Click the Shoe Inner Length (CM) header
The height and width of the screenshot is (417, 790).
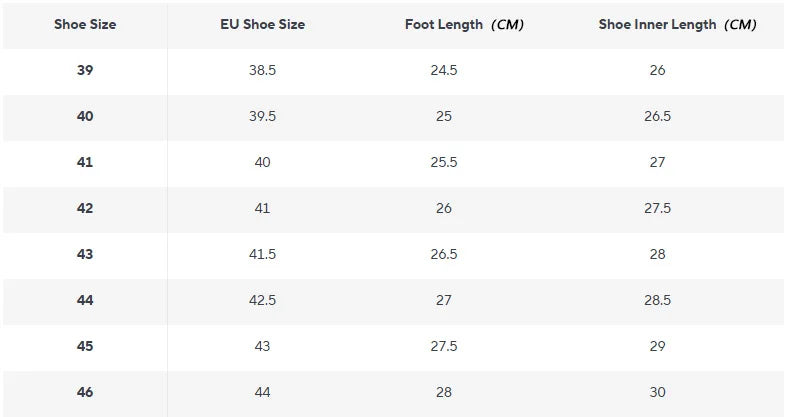[x=677, y=25]
